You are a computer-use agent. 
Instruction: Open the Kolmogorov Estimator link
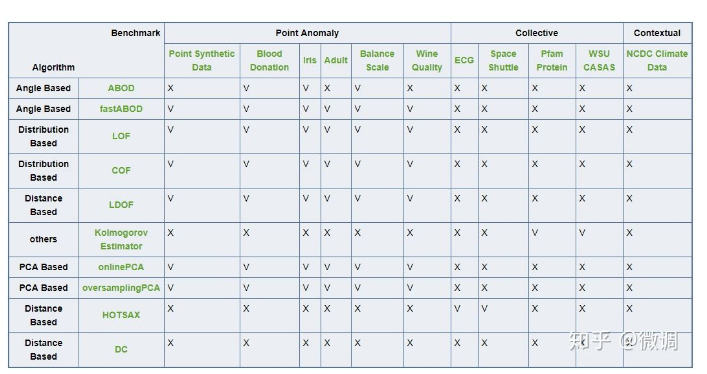tap(121, 240)
